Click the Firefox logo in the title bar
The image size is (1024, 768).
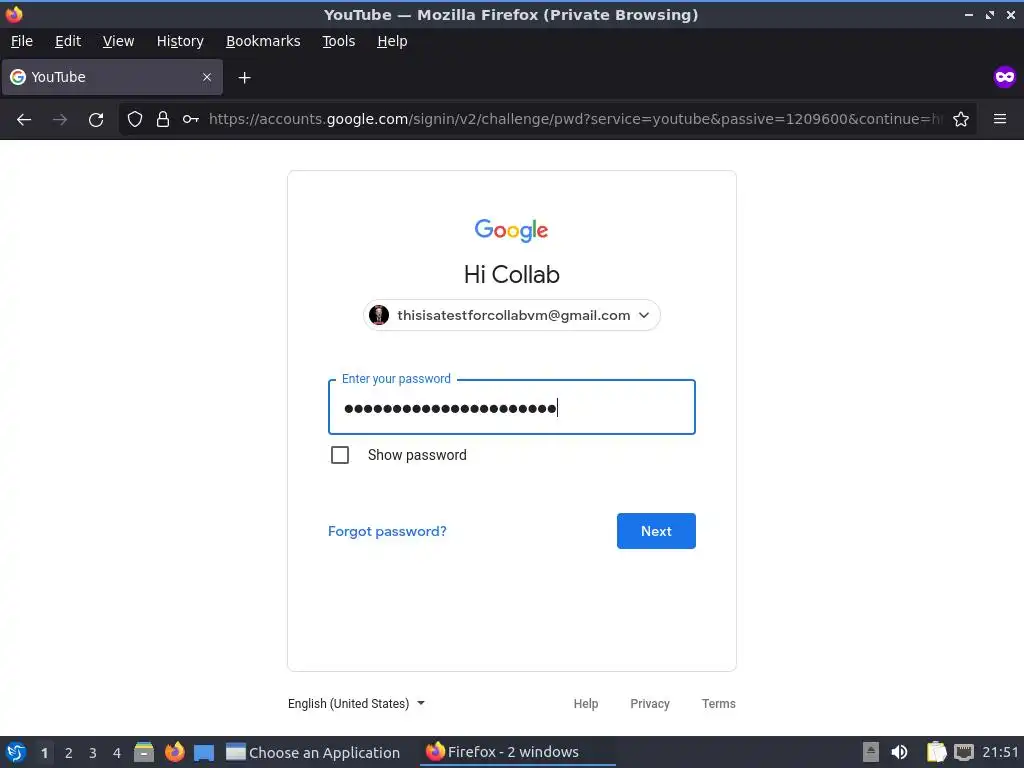coord(14,14)
